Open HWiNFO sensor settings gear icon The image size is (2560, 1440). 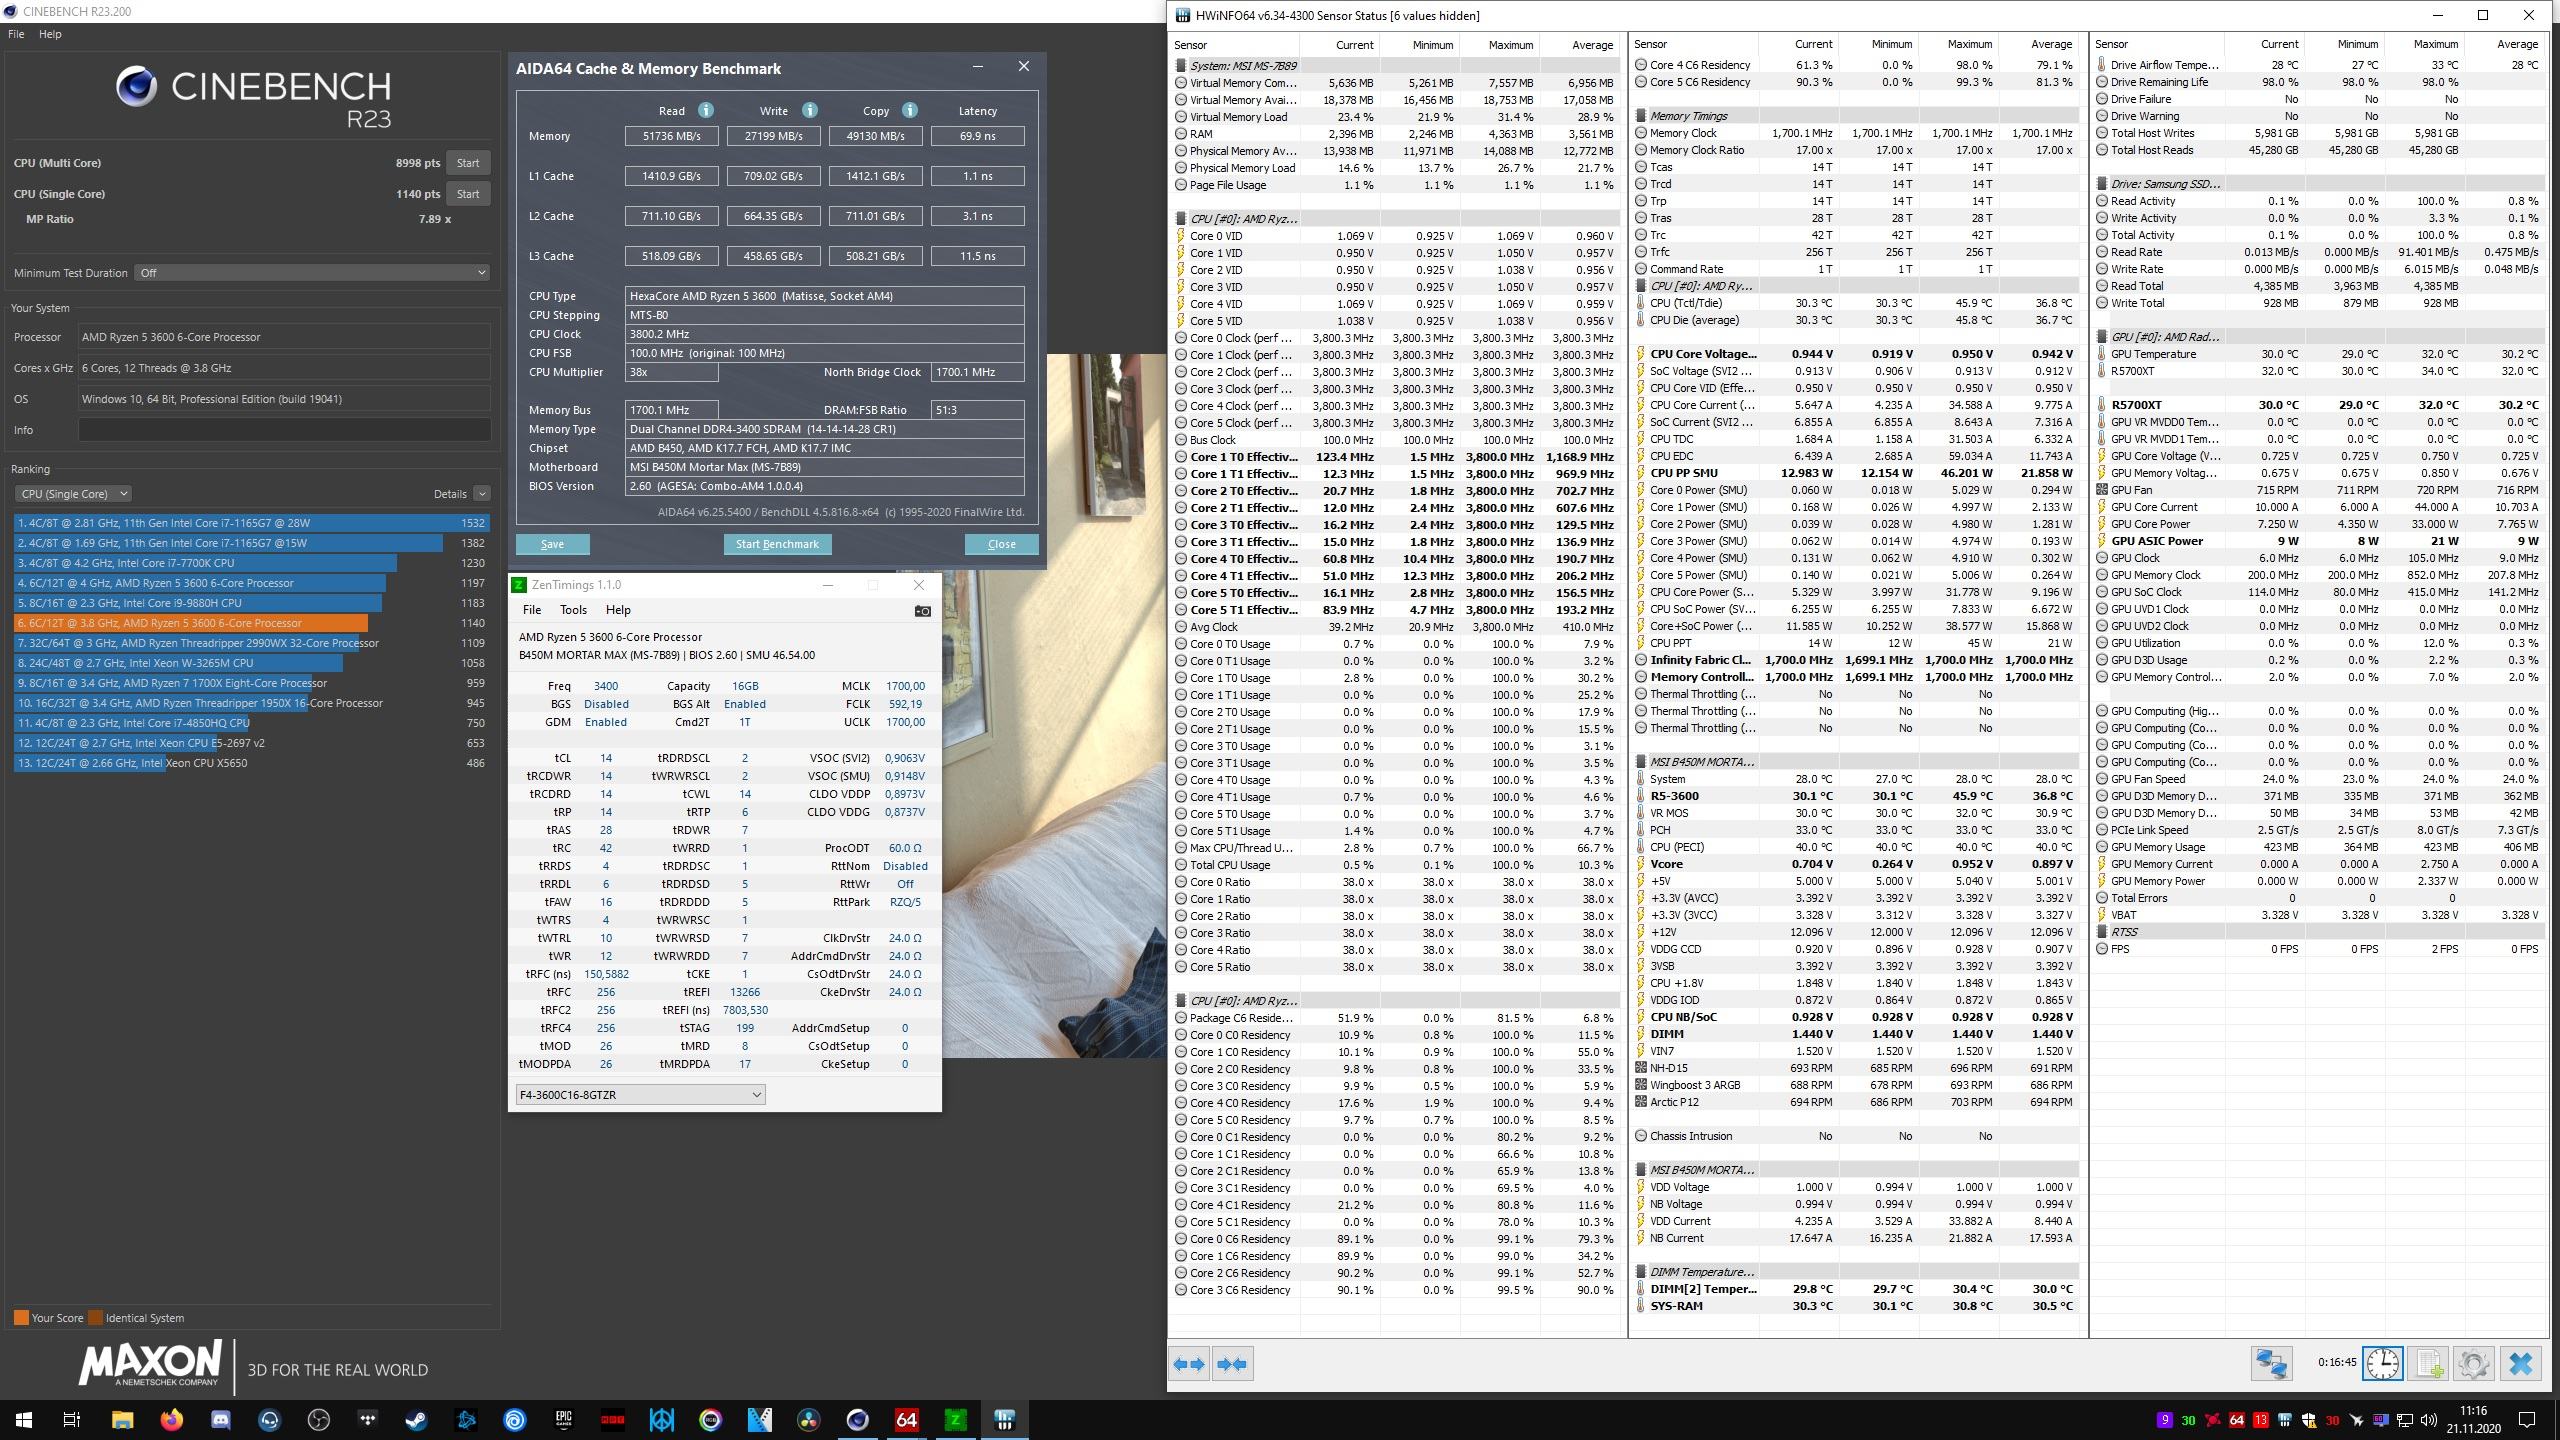pos(2474,1364)
